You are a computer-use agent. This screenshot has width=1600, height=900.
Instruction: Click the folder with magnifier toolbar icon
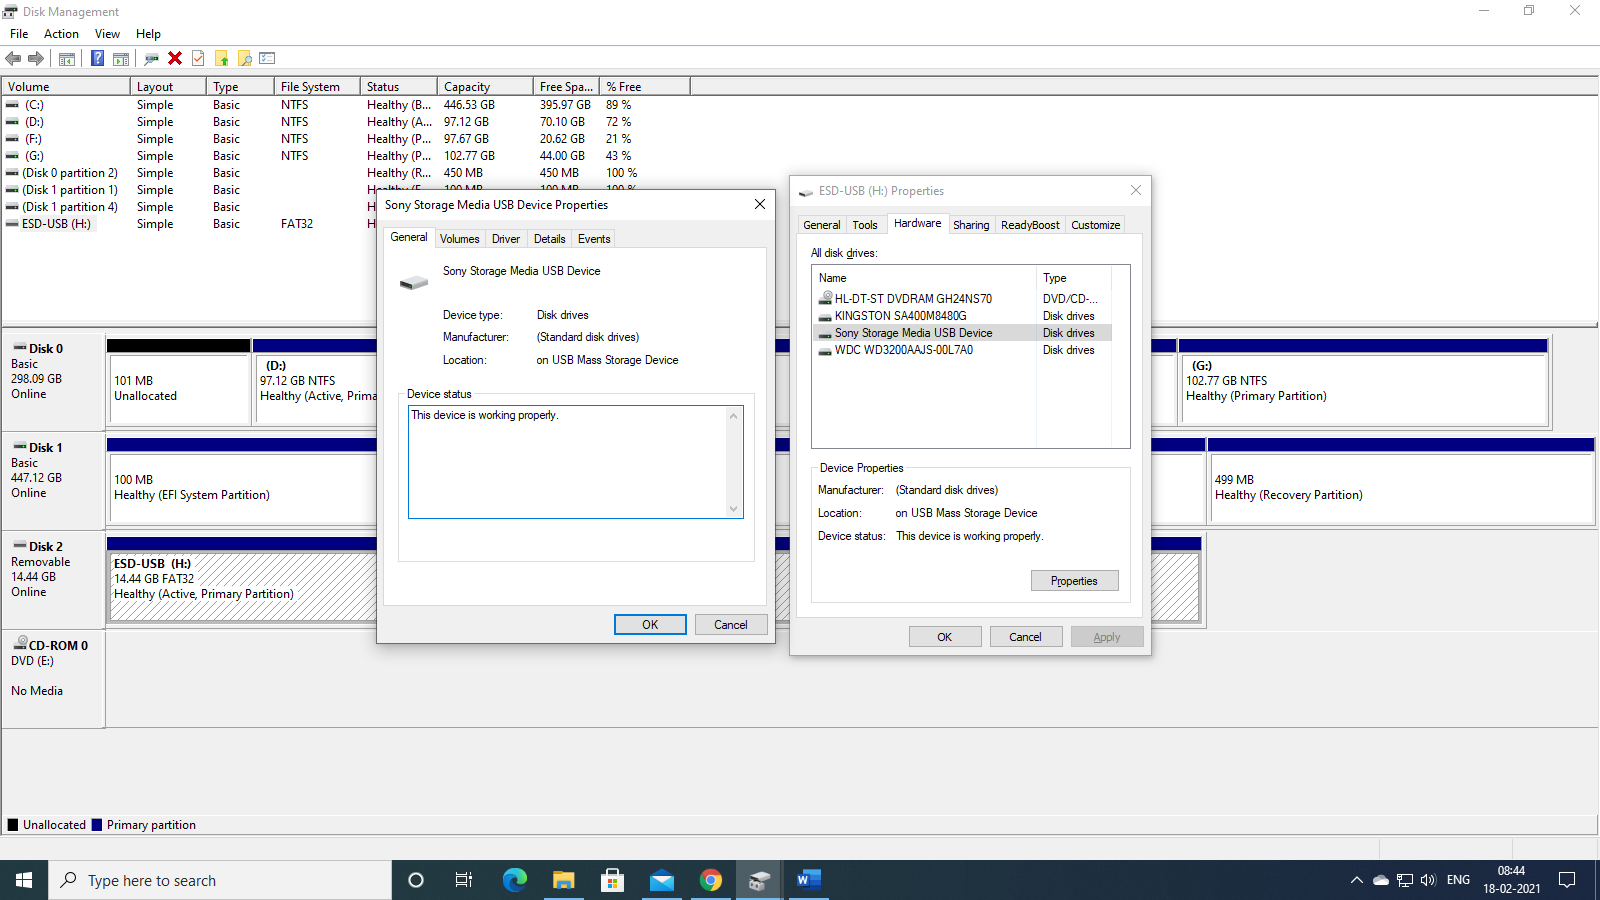(244, 58)
